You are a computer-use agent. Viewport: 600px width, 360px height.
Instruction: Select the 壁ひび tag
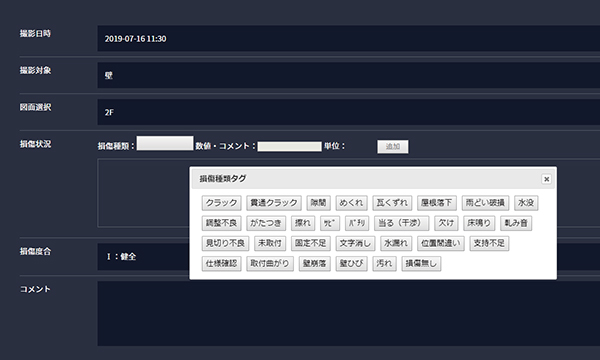(x=351, y=264)
